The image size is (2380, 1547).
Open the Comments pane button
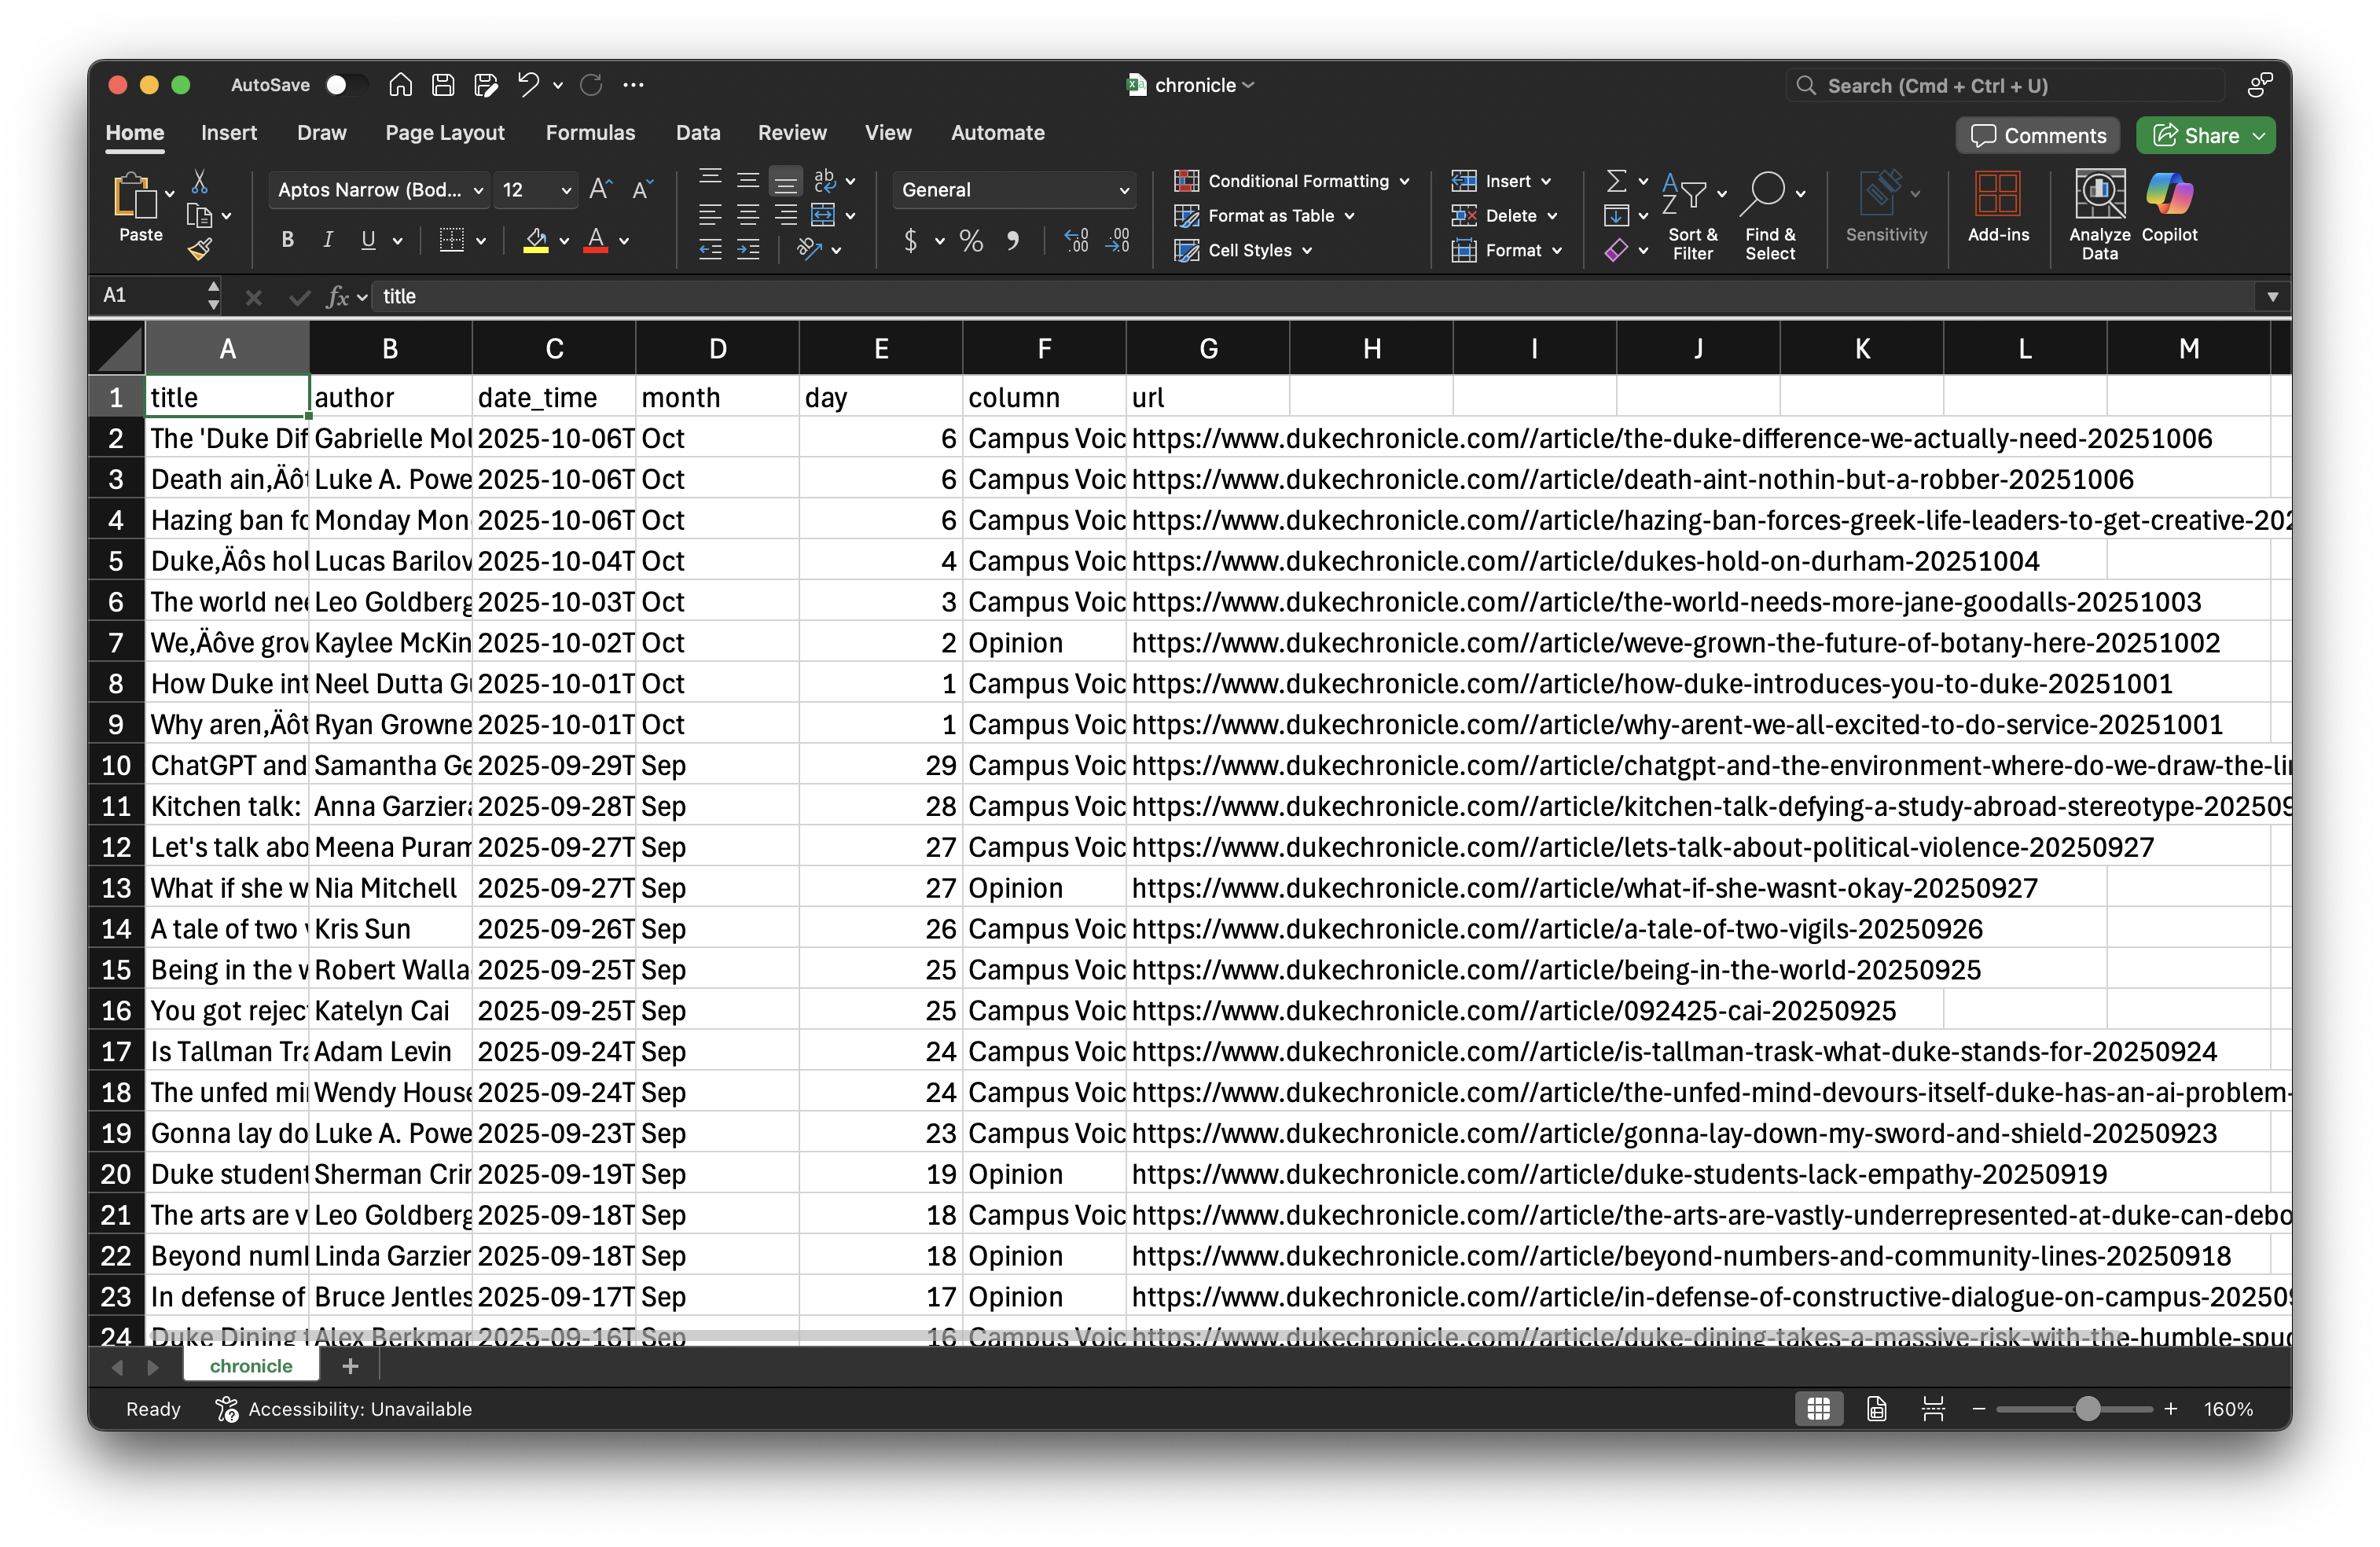coord(2038,136)
